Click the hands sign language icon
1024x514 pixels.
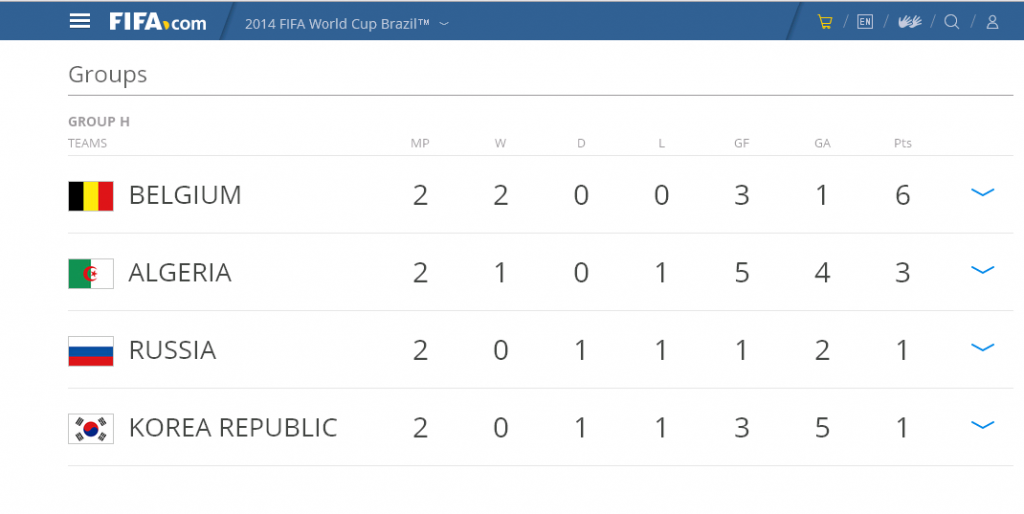tap(909, 22)
